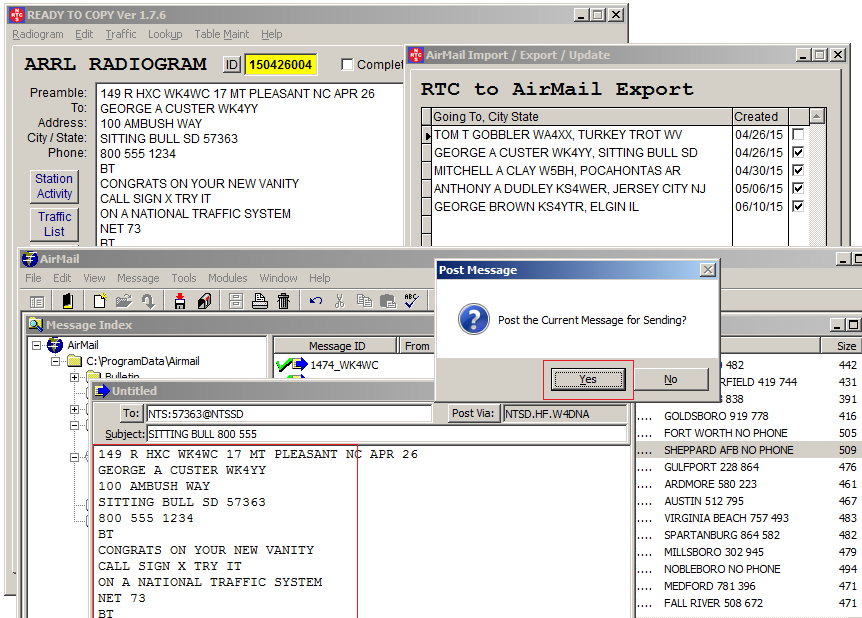The image size is (862, 618).
Task: Click the AirMail application title bar icon
Action: [30, 258]
